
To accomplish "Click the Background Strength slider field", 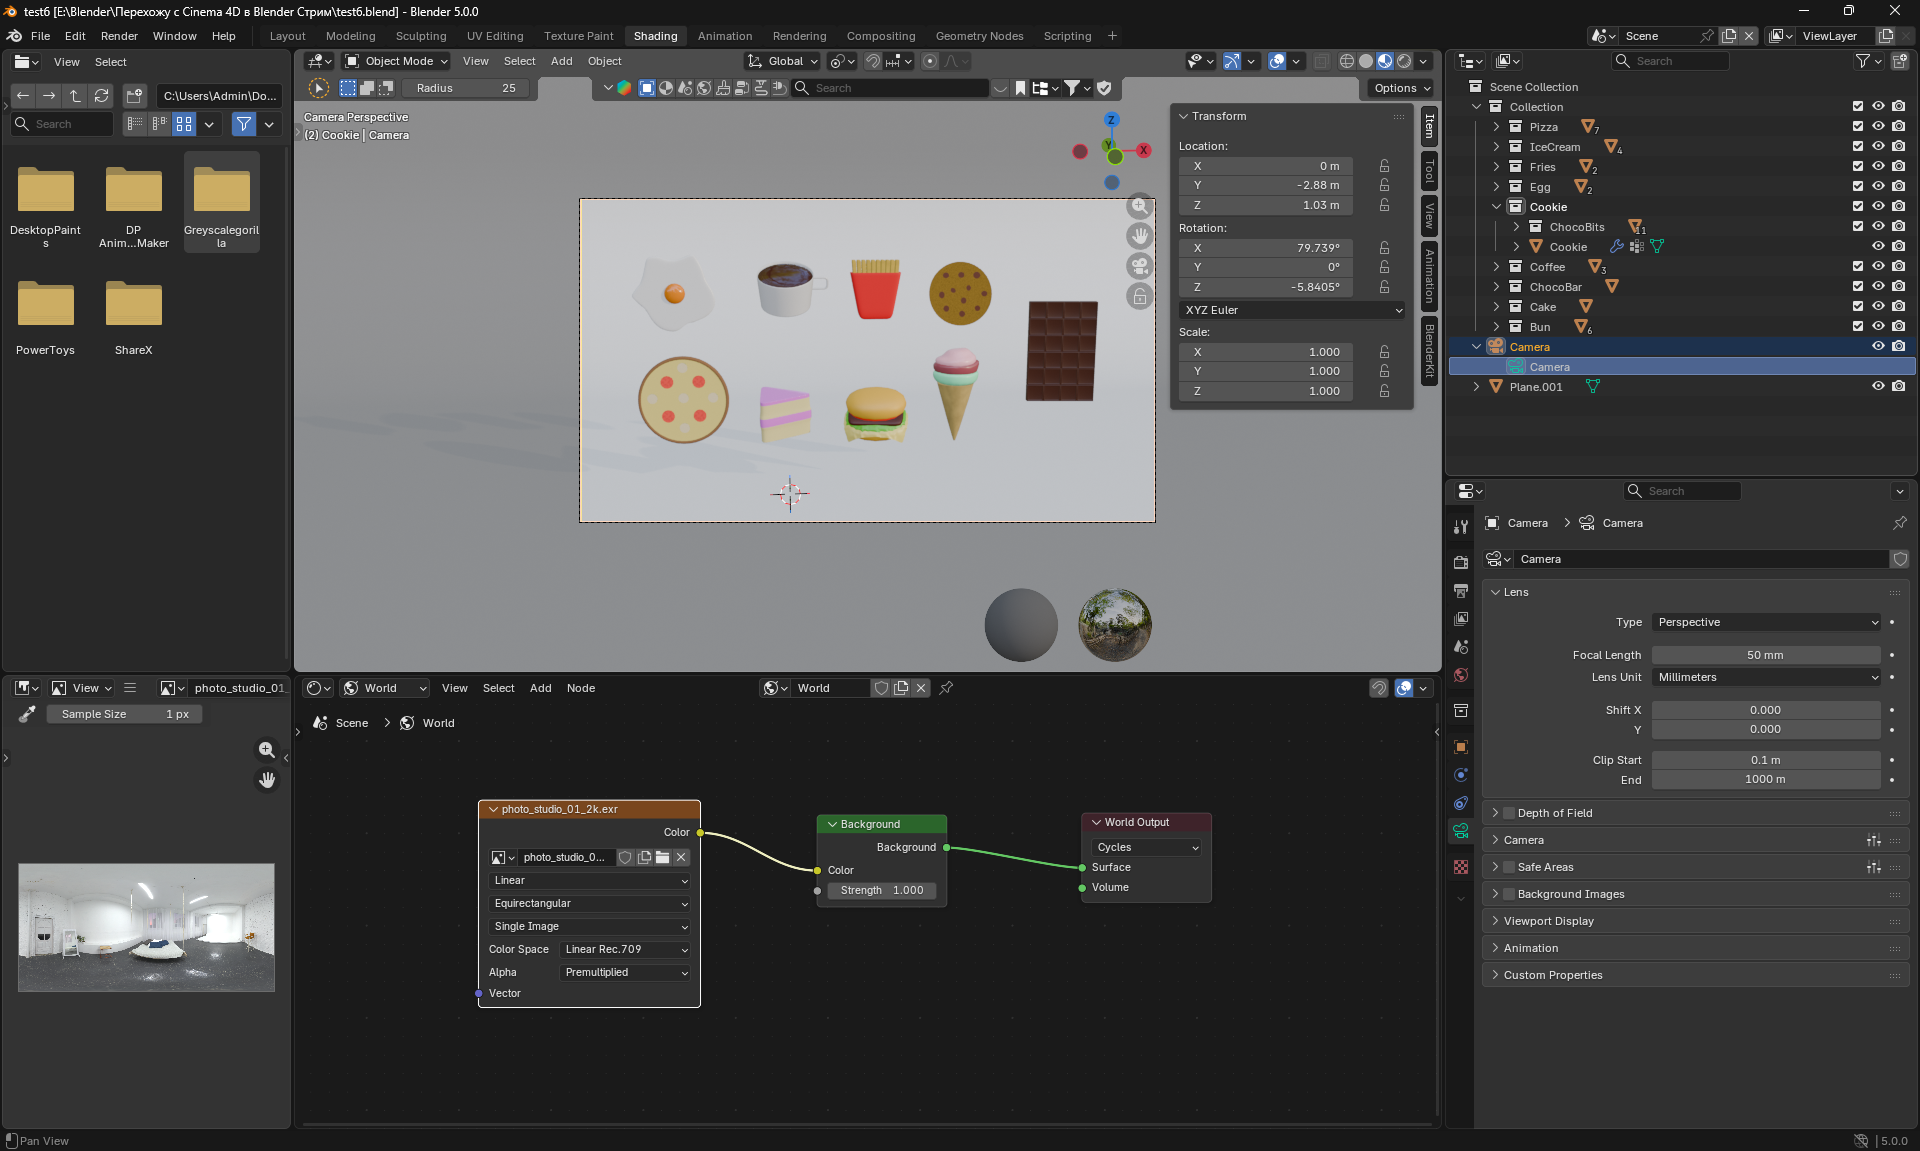I will click(x=882, y=890).
